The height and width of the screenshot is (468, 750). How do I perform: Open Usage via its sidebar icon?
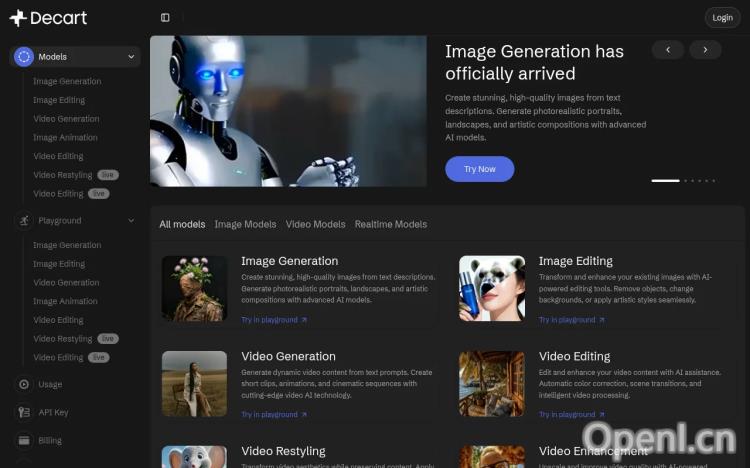coord(24,384)
